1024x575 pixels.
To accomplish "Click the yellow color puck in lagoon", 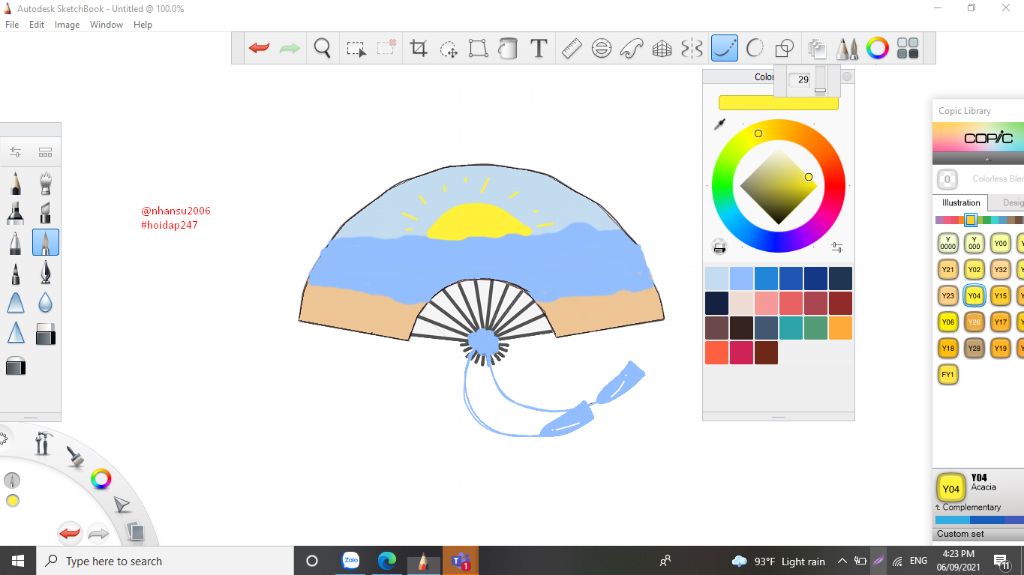I will coord(12,501).
